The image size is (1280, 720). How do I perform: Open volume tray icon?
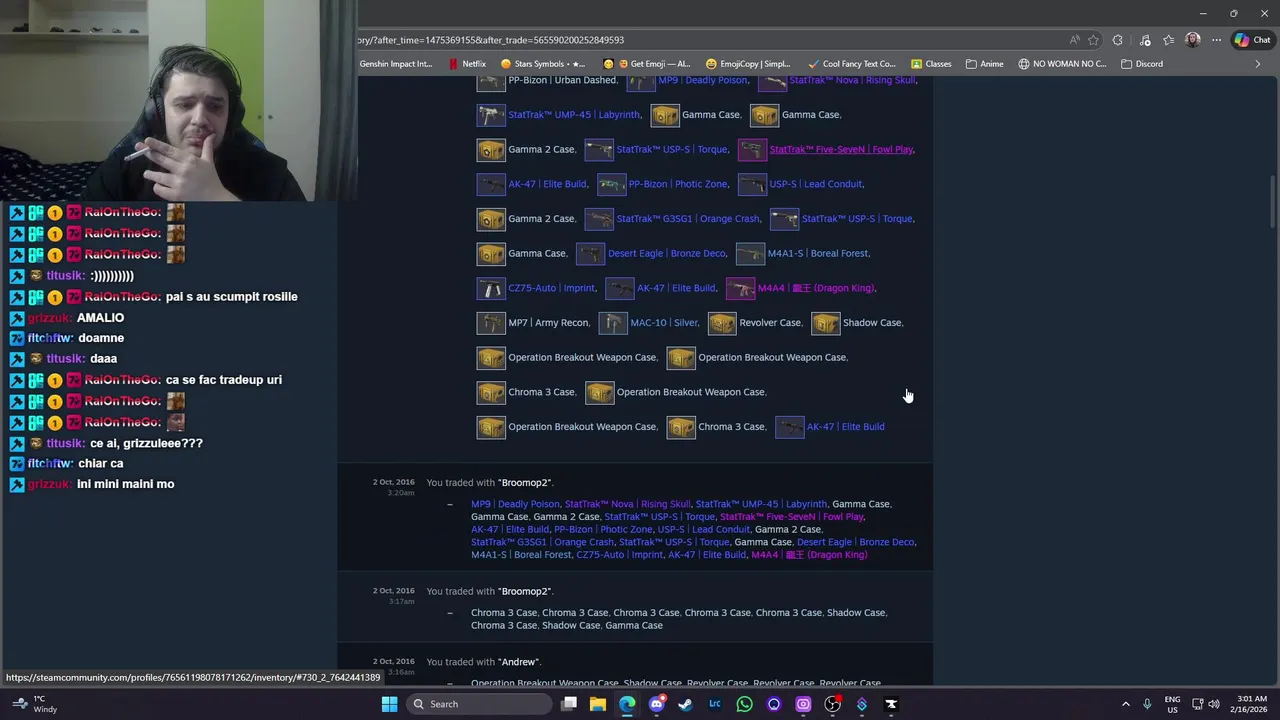point(1214,704)
